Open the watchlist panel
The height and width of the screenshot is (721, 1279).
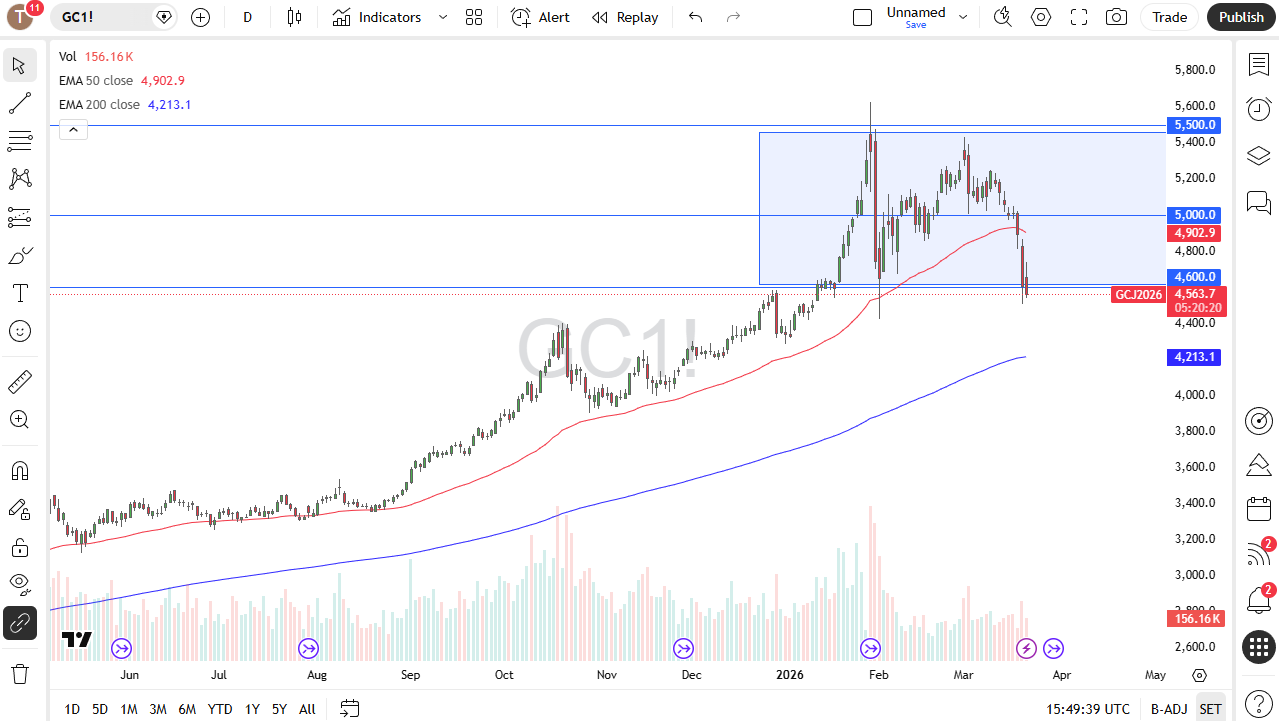tap(1258, 64)
